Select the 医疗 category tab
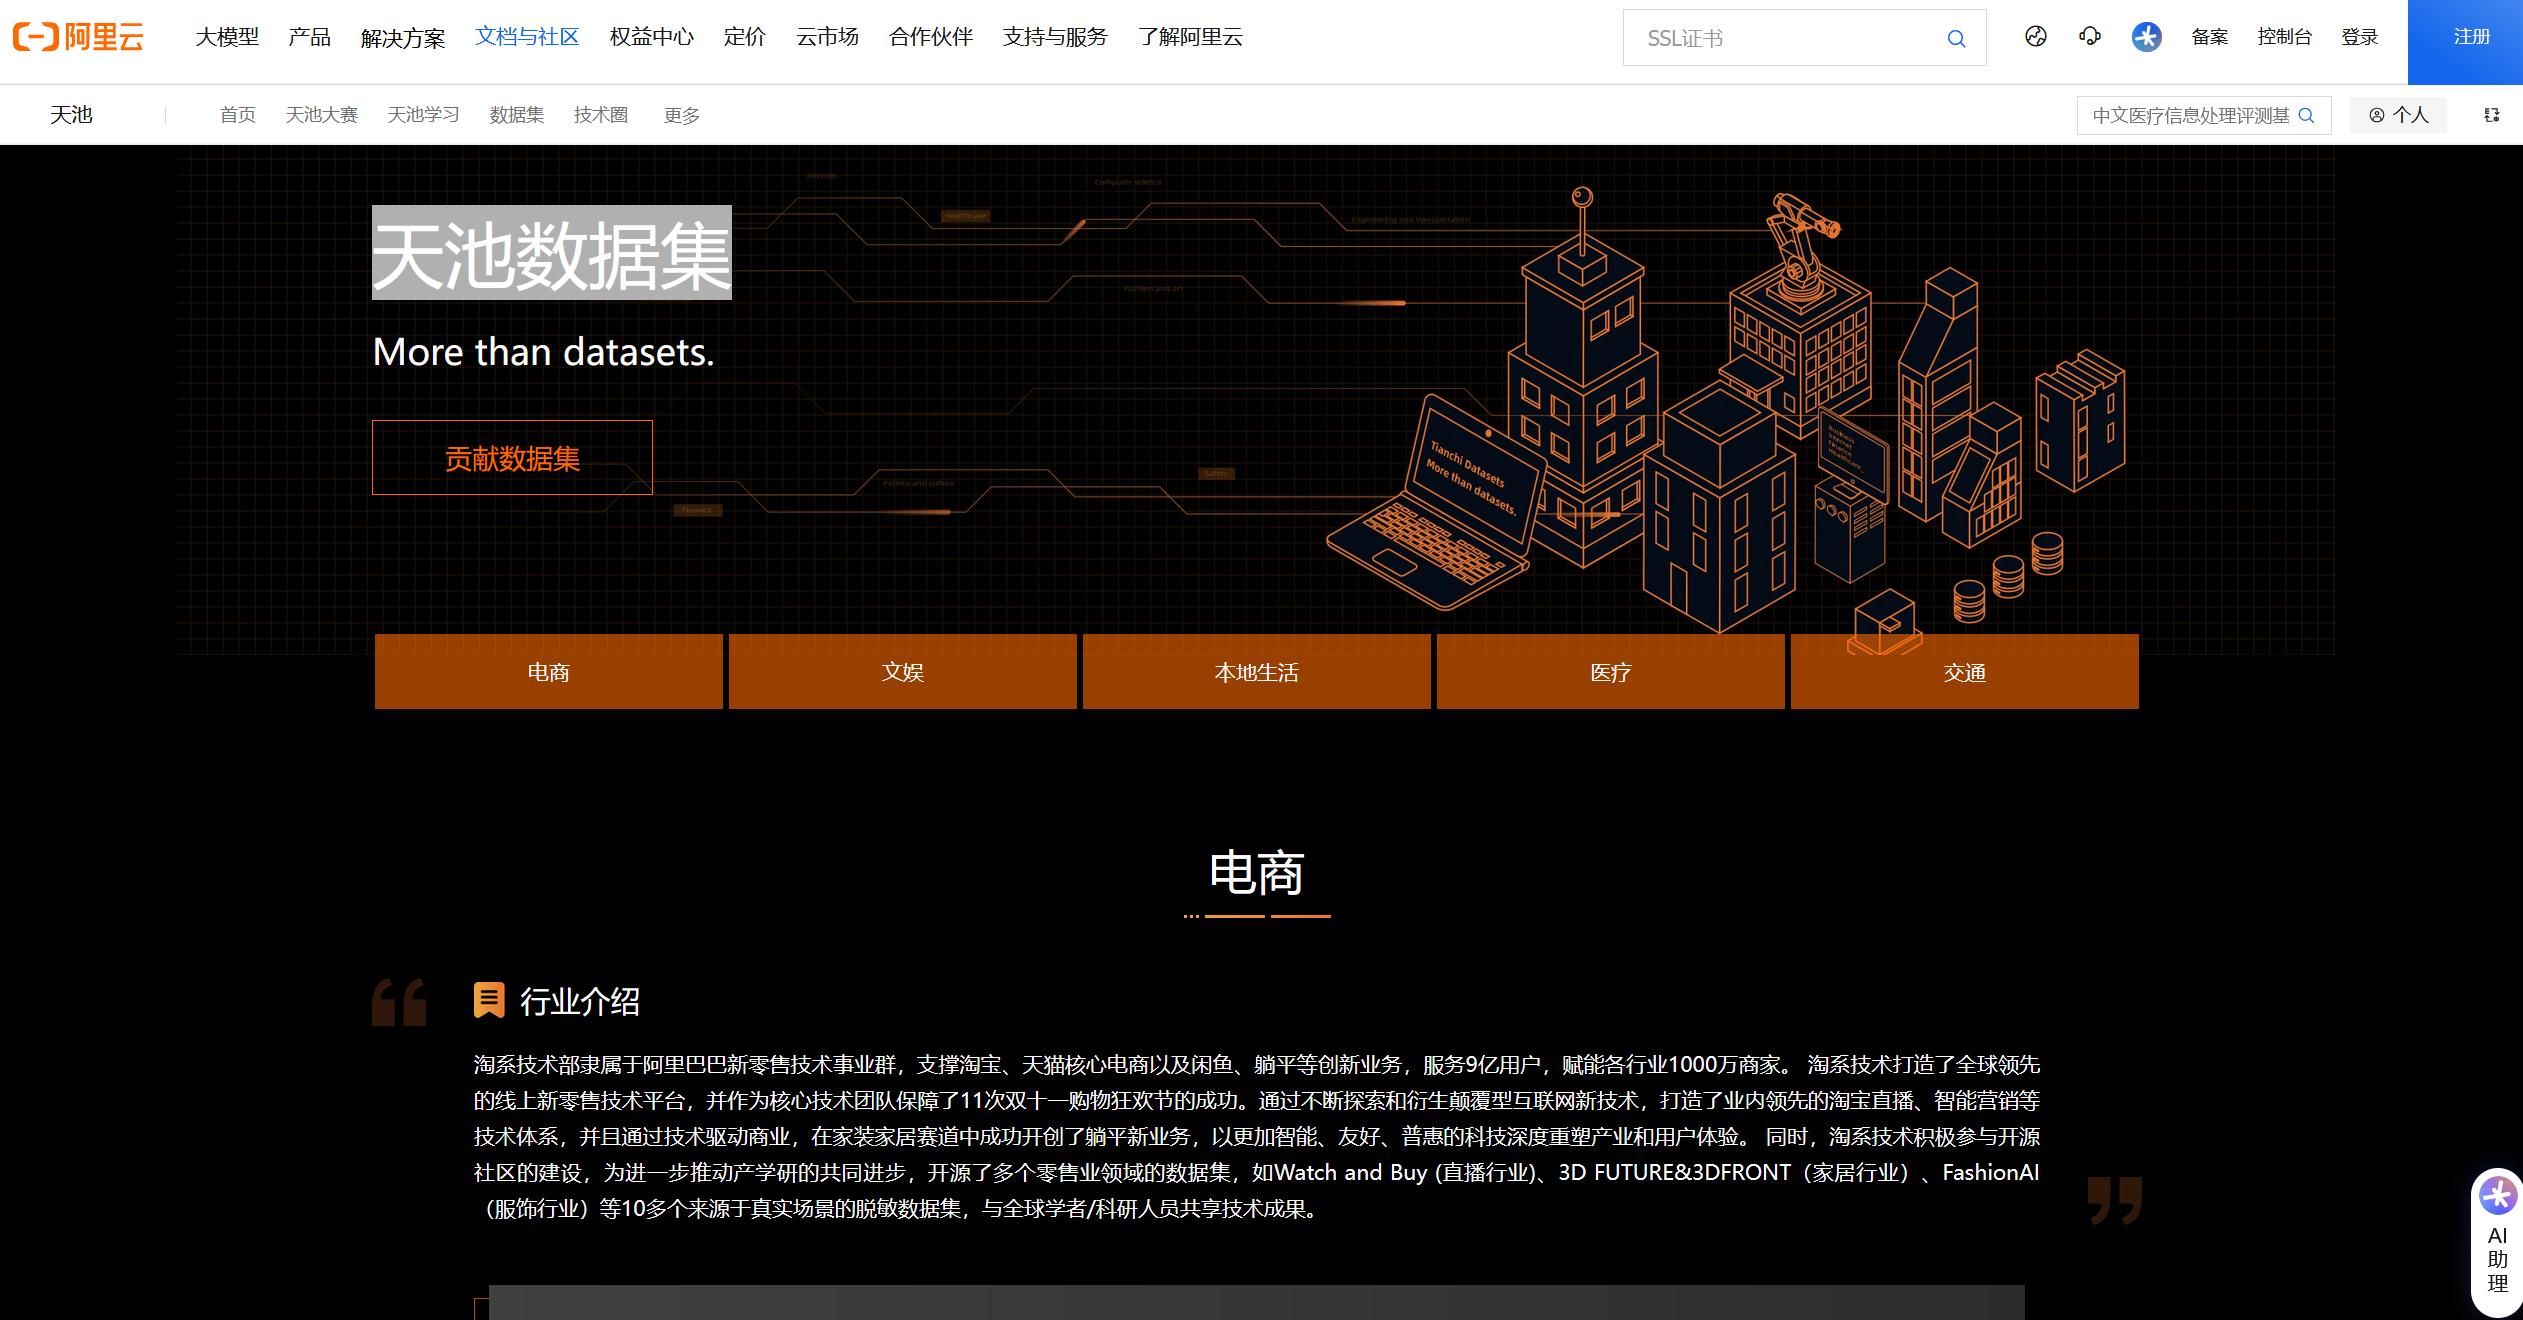 coord(1610,672)
